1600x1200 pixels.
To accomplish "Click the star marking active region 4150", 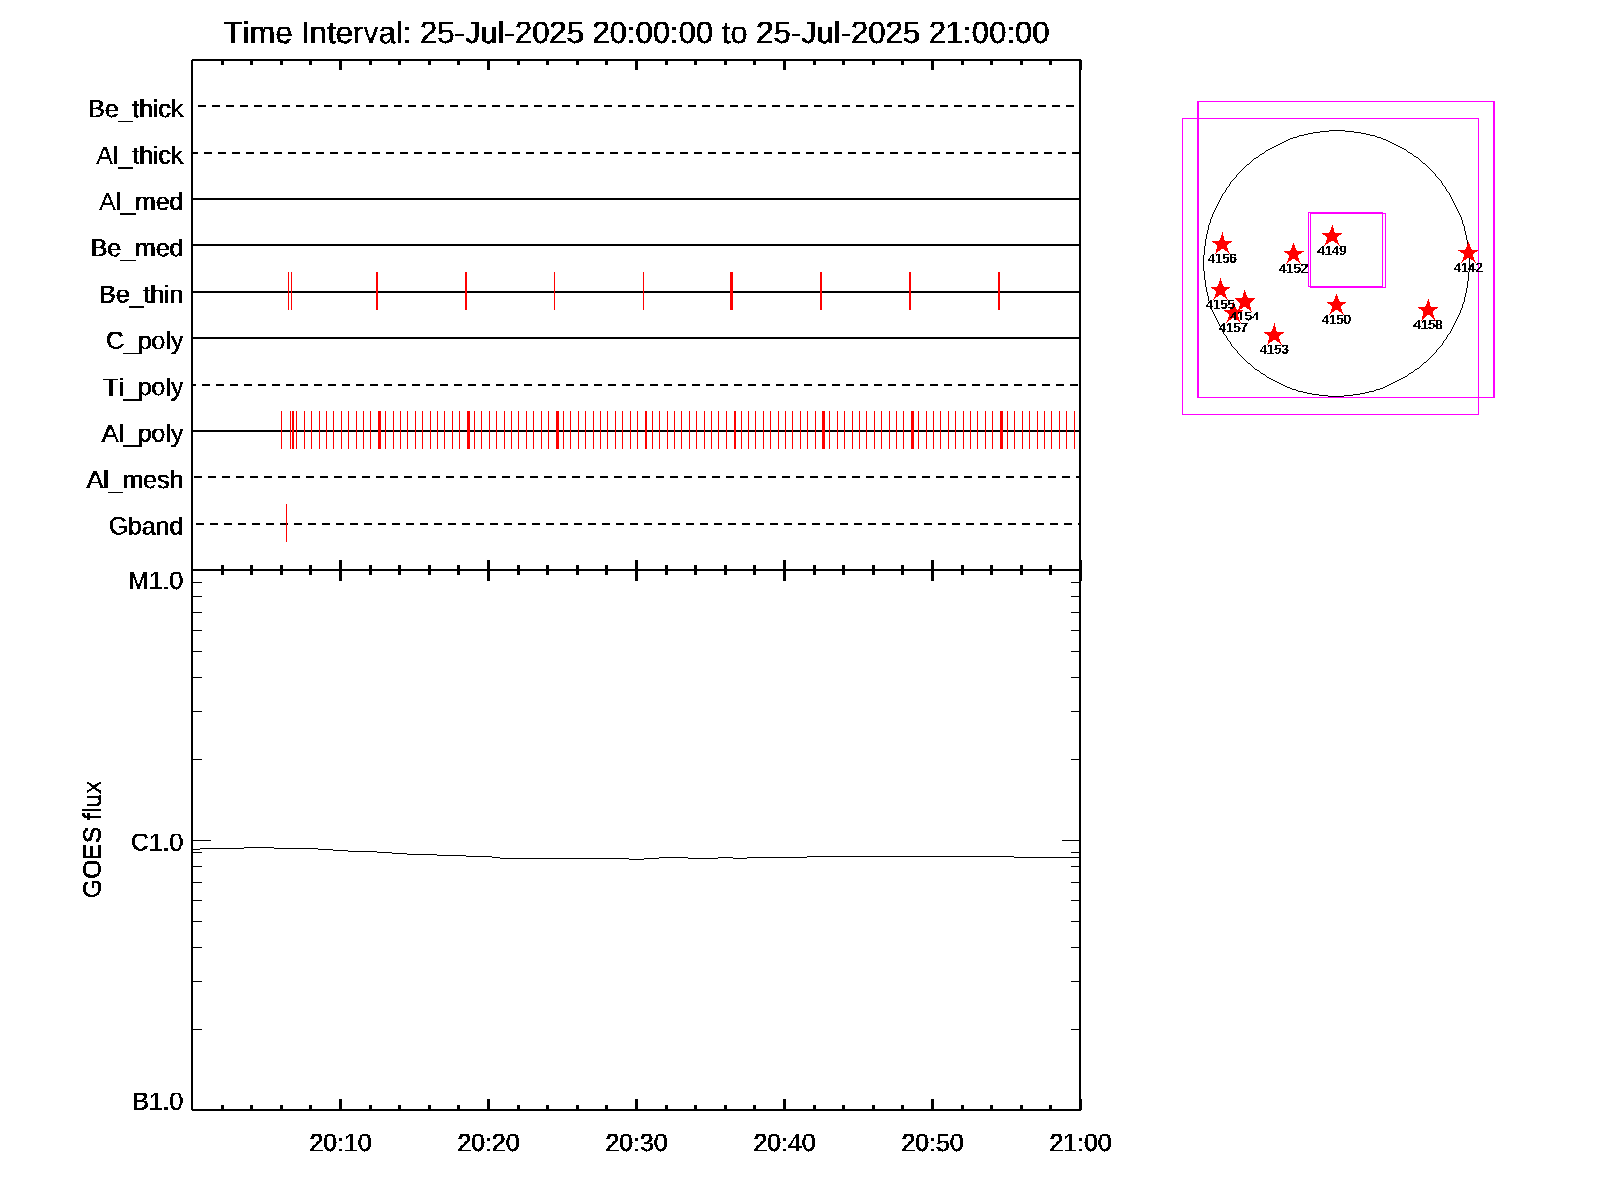I will 1337,305.
